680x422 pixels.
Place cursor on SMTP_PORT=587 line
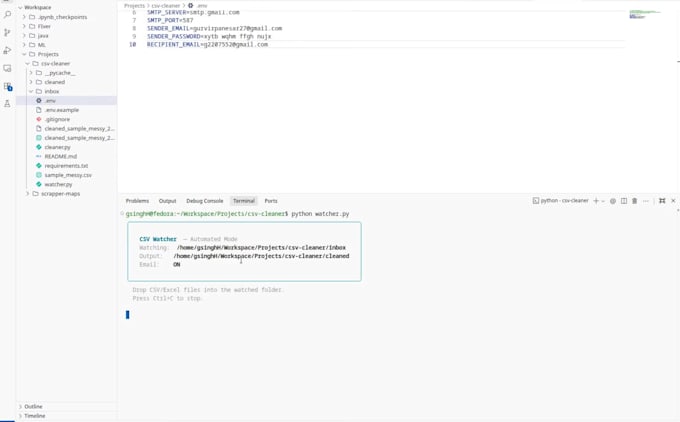pos(170,20)
